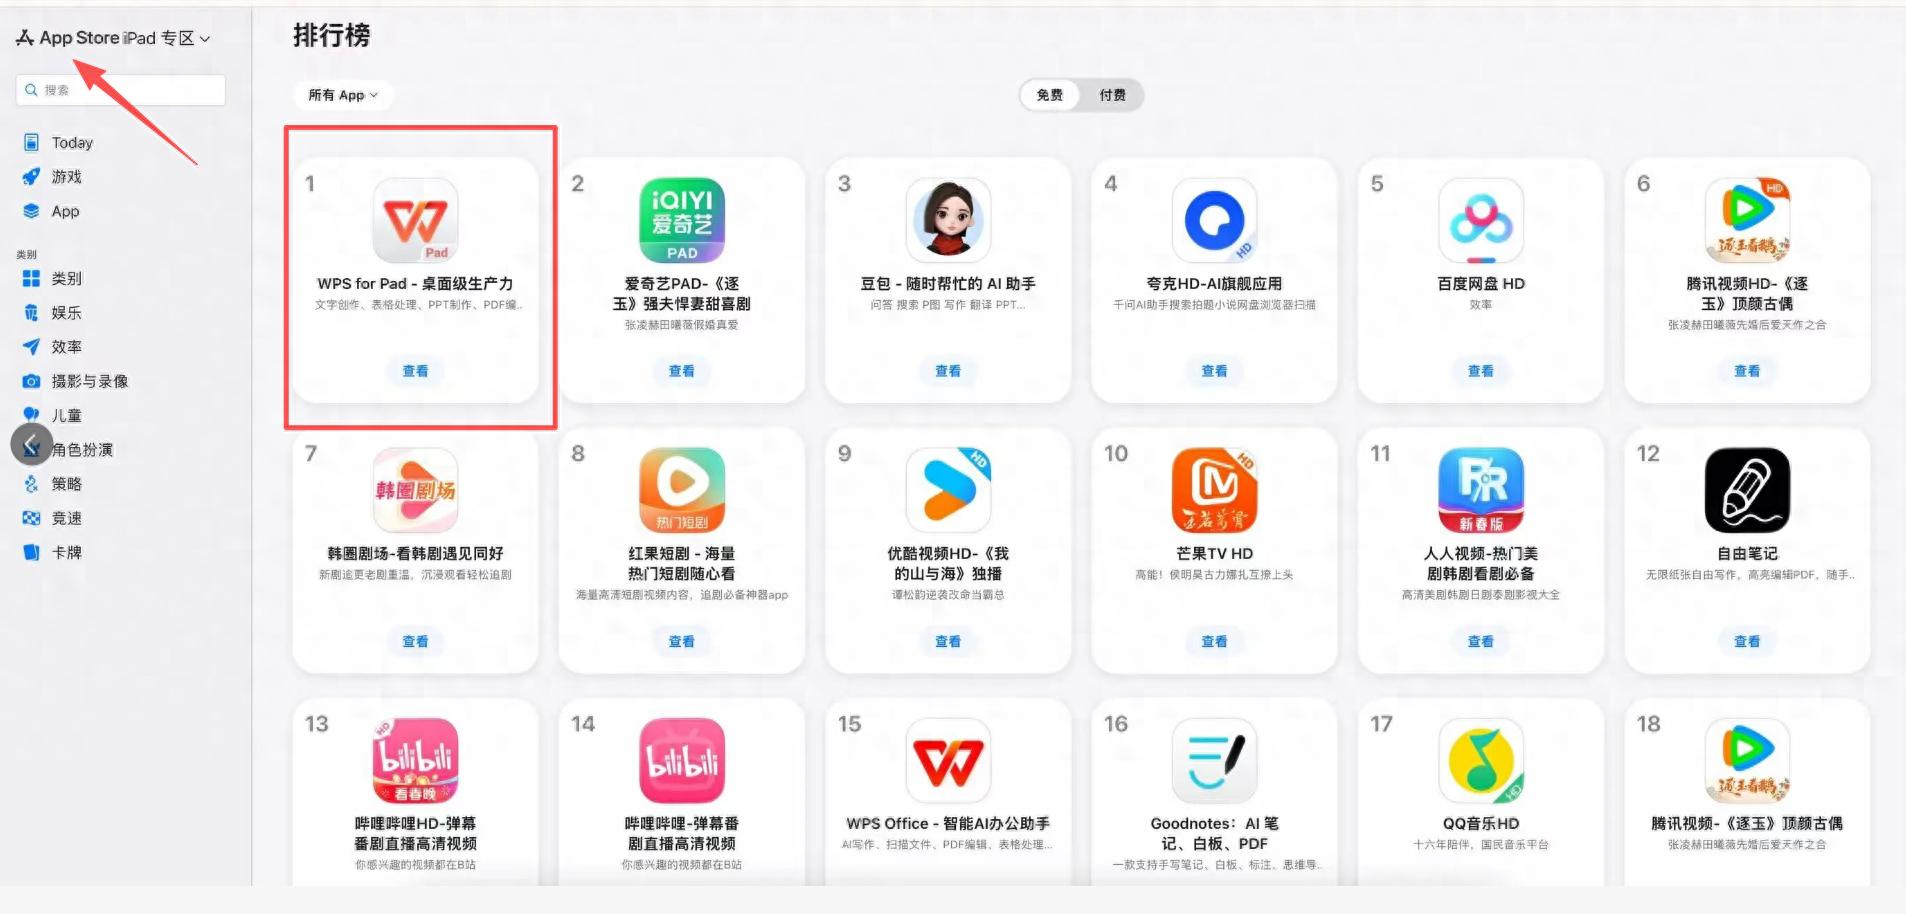Open the 芒果TV HD app icon
The image size is (1906, 914).
pos(1214,490)
